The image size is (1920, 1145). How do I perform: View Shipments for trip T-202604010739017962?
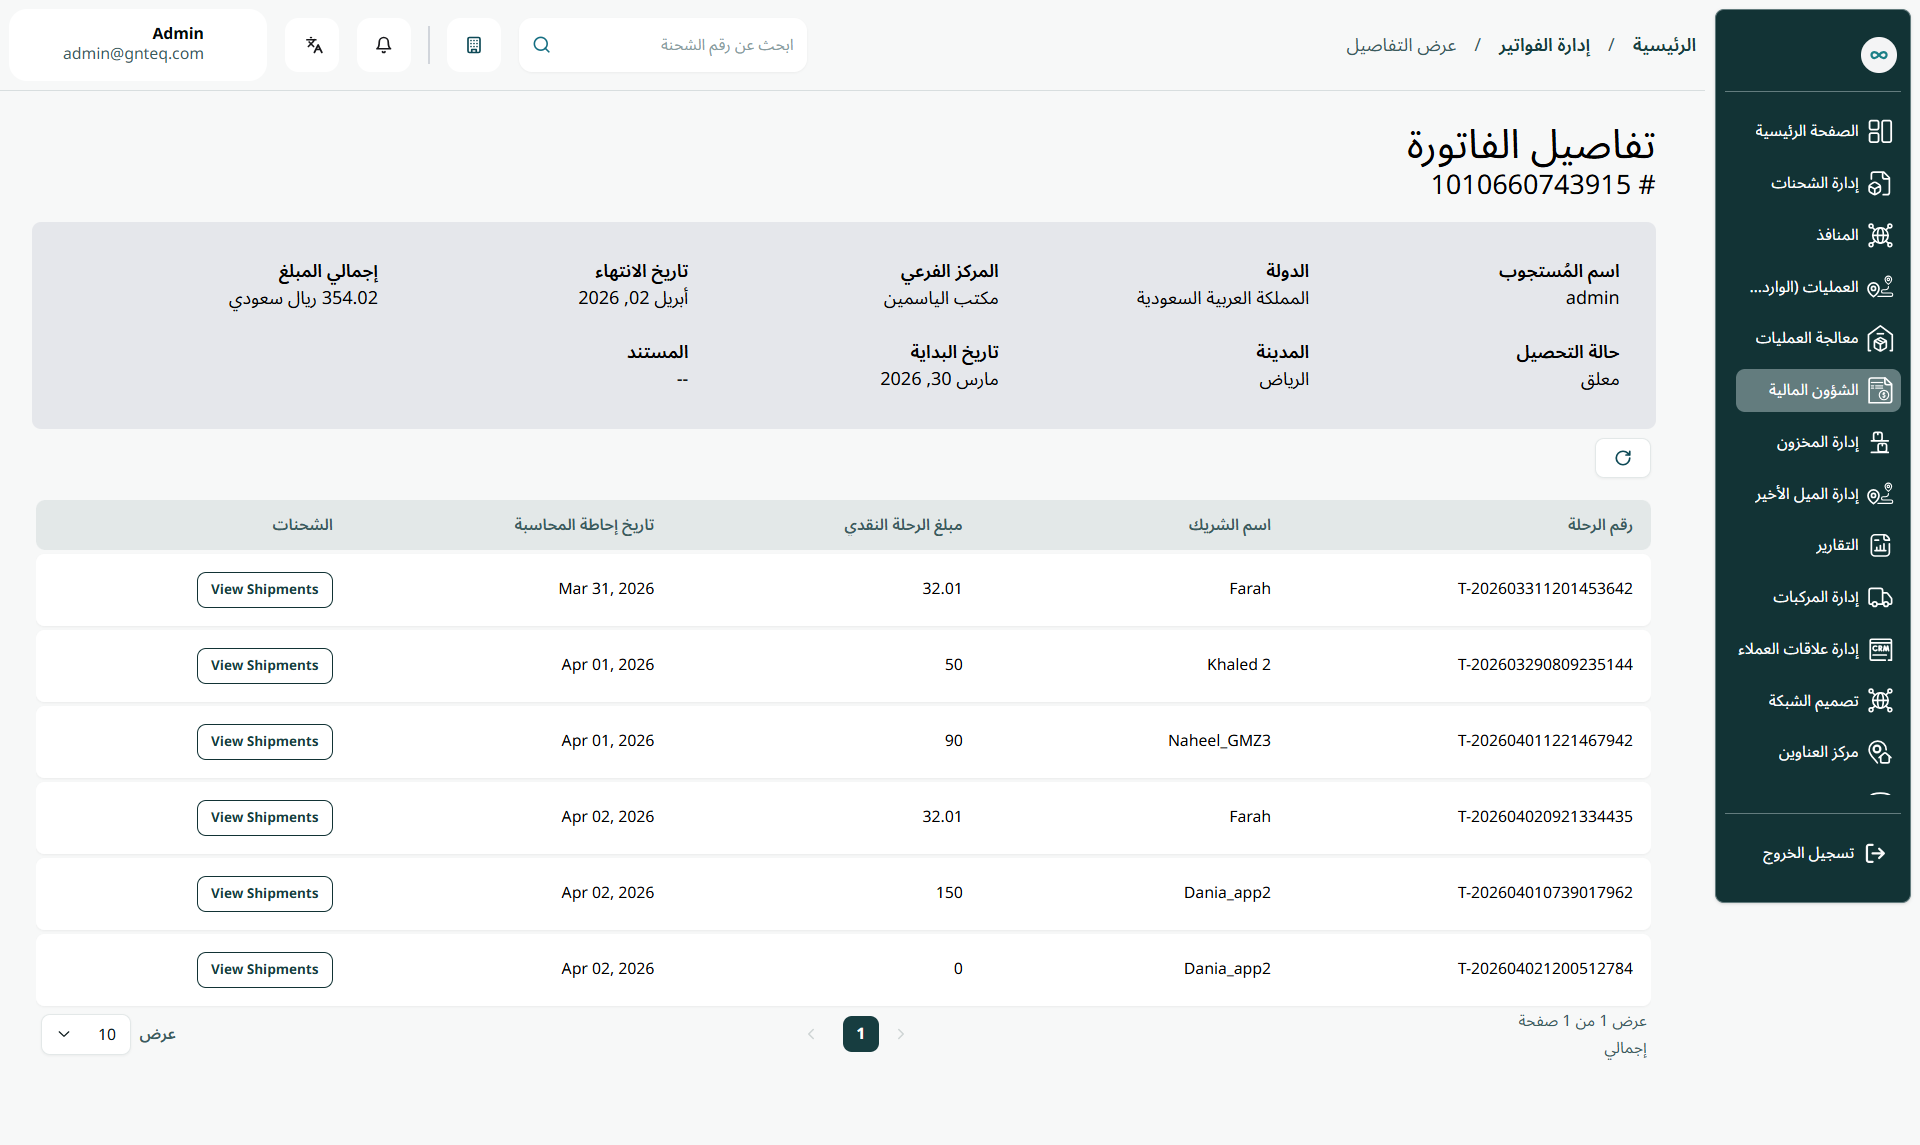point(265,894)
